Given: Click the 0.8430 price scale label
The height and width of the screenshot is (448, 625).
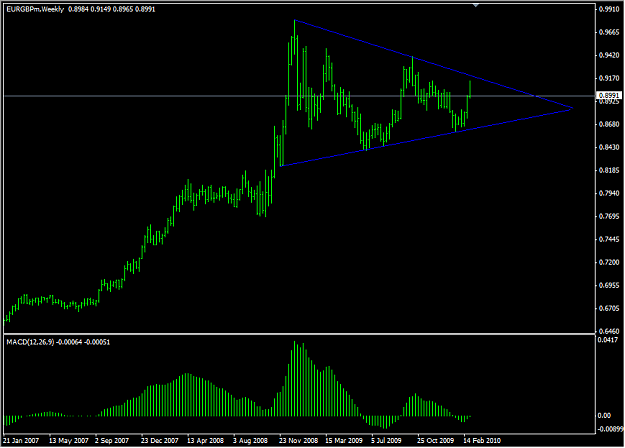Looking at the screenshot, I should click(x=610, y=147).
